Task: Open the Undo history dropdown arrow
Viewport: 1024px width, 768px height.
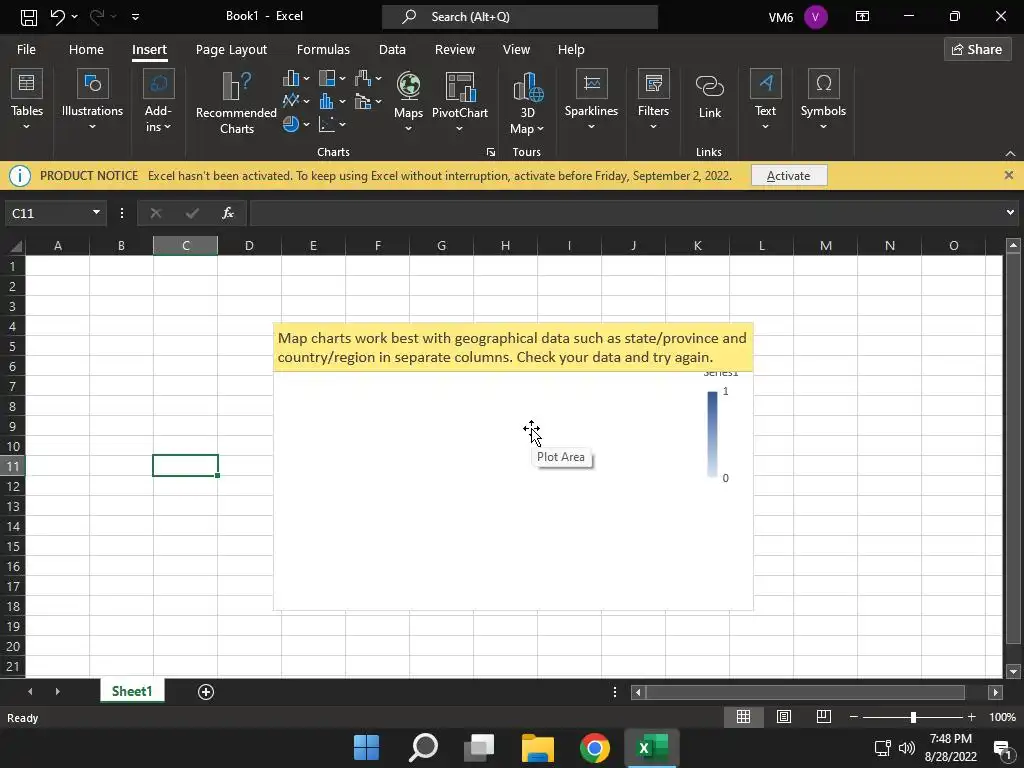Action: pyautogui.click(x=74, y=17)
